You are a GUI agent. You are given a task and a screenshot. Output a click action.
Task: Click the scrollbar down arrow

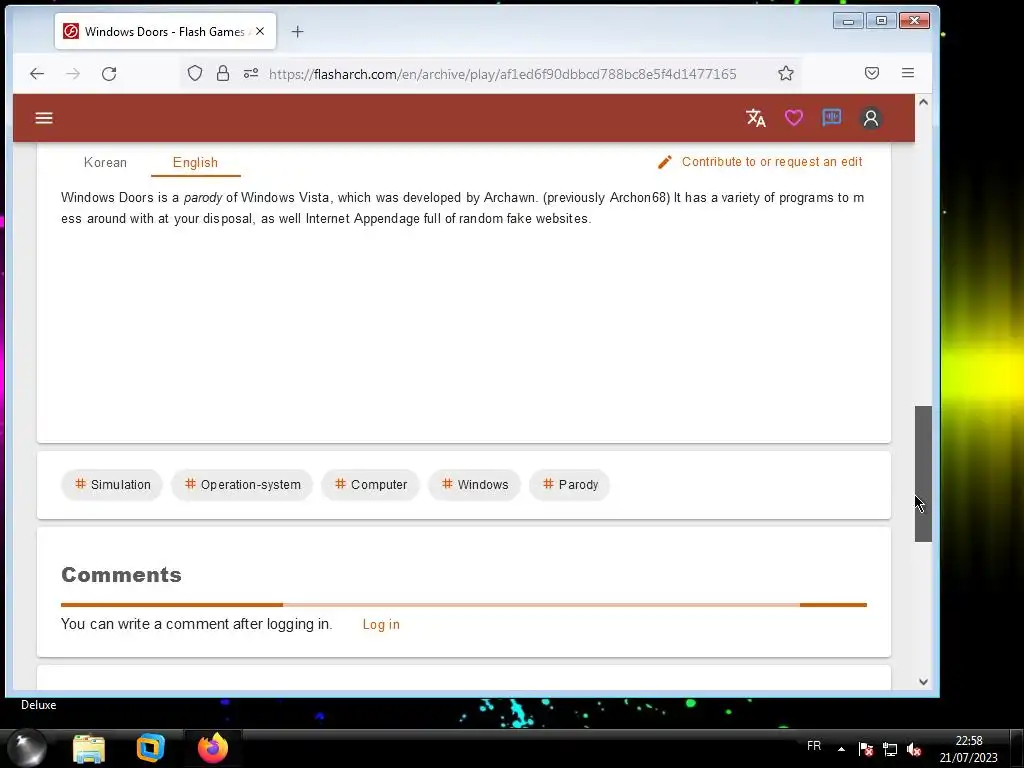pyautogui.click(x=923, y=682)
